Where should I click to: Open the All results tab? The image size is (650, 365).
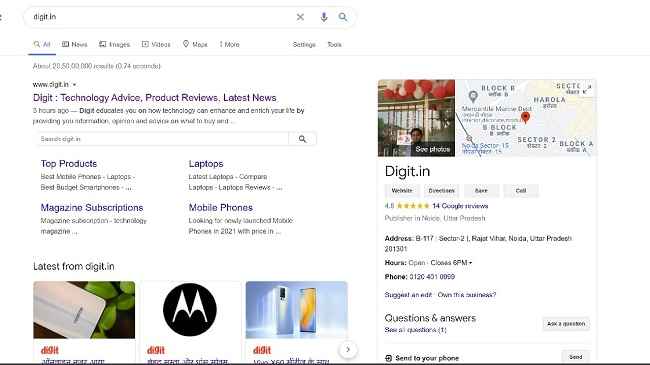coord(42,44)
